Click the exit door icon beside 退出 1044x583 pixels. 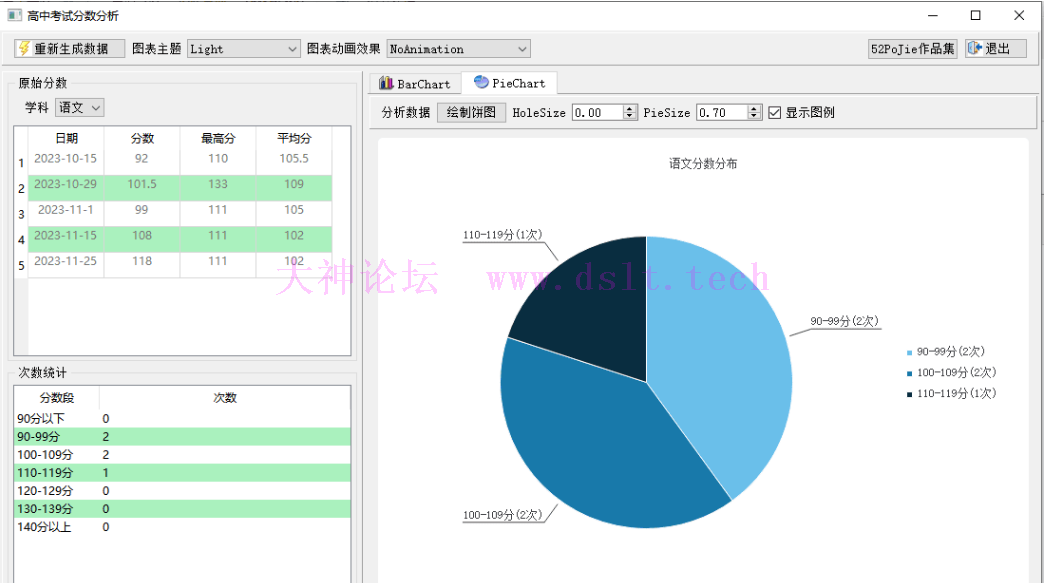pos(974,48)
